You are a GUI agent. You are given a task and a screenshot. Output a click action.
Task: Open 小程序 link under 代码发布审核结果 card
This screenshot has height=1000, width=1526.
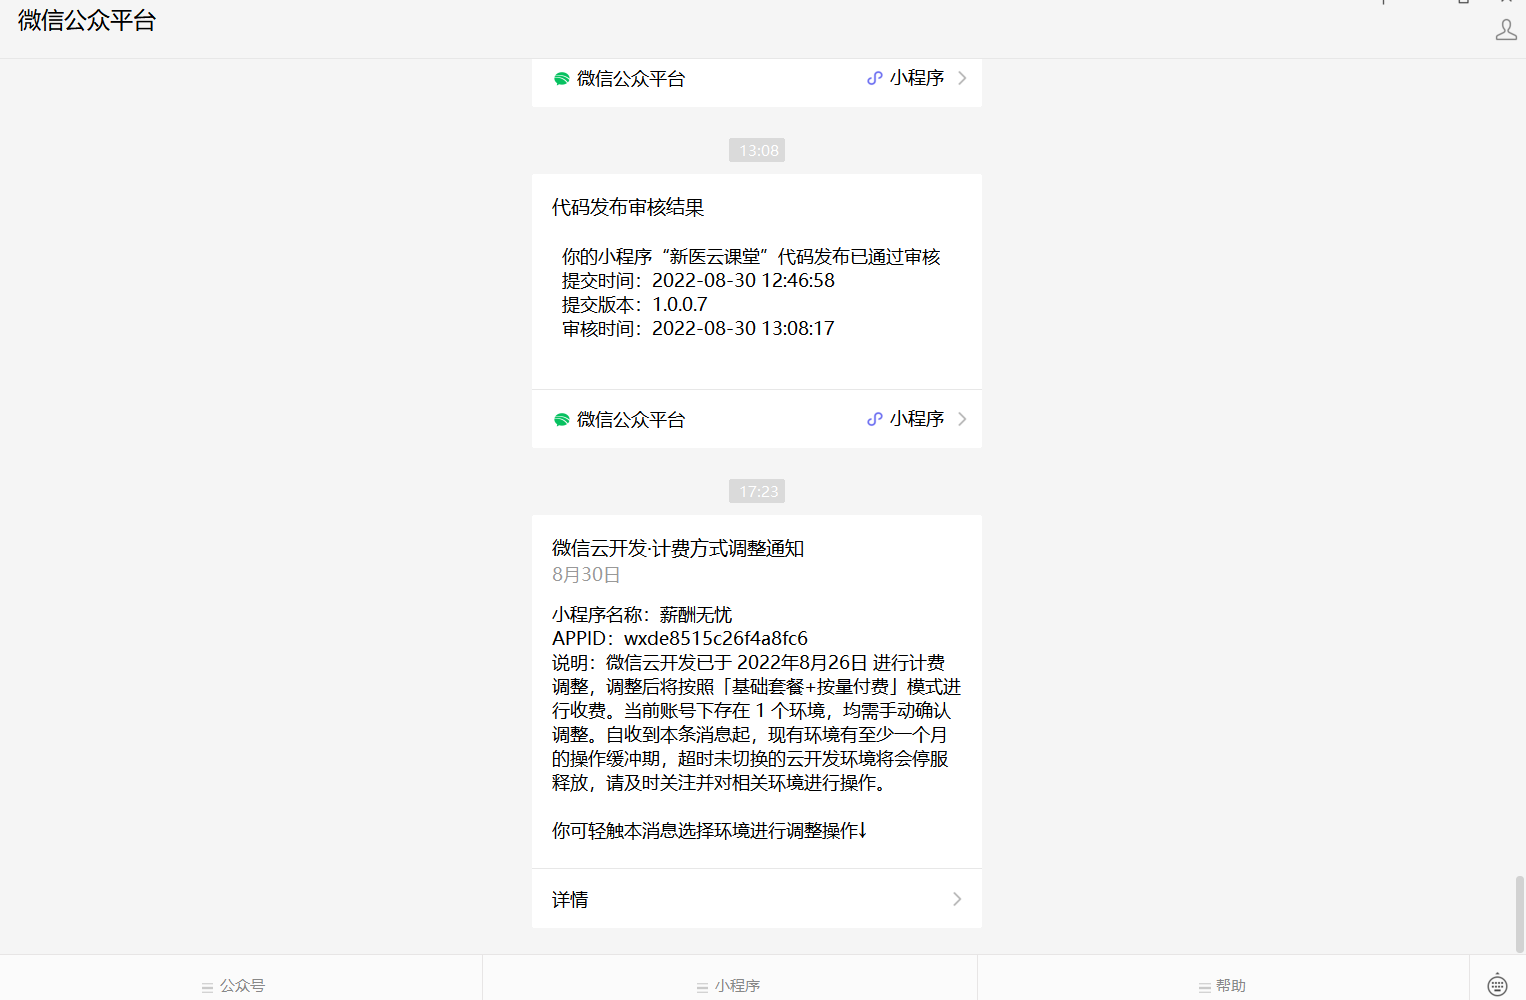(916, 419)
